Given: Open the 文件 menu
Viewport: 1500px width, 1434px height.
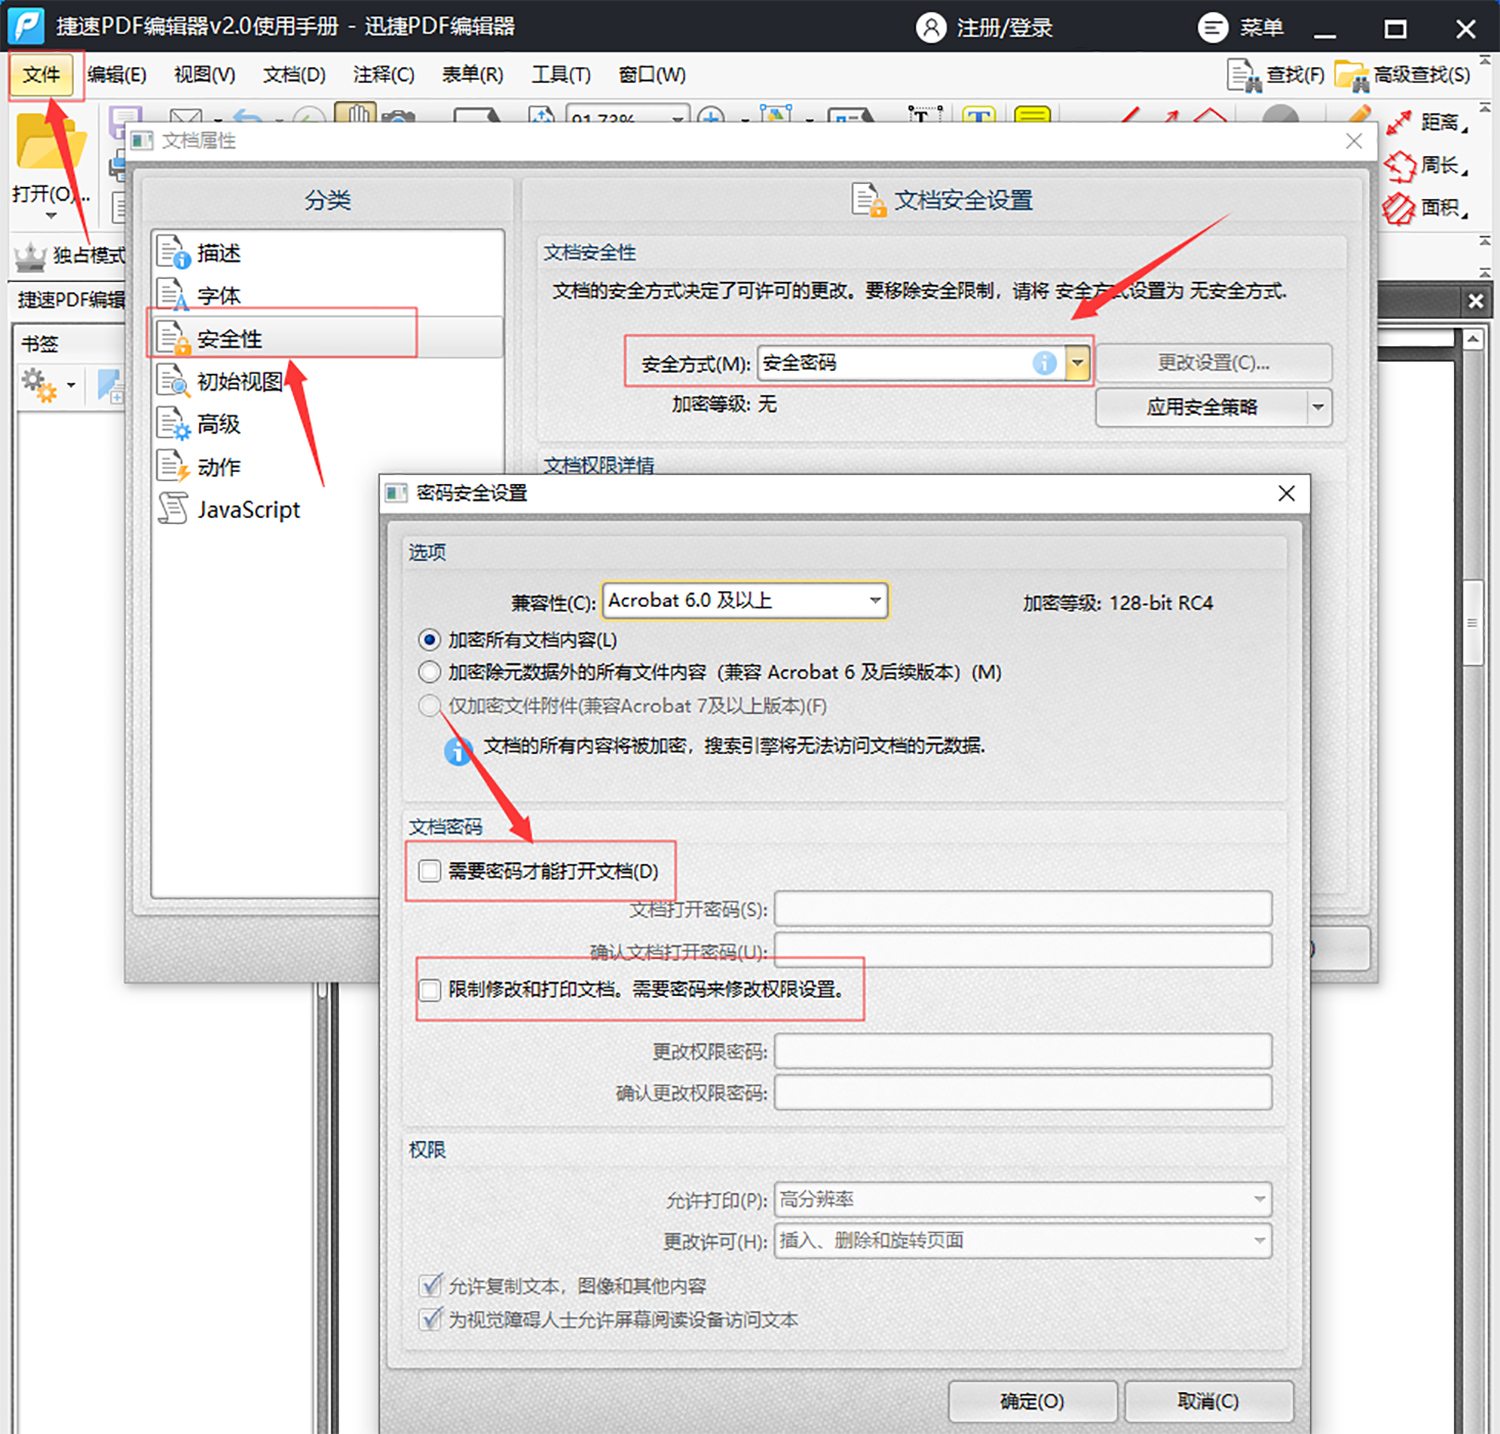Looking at the screenshot, I should [x=42, y=75].
